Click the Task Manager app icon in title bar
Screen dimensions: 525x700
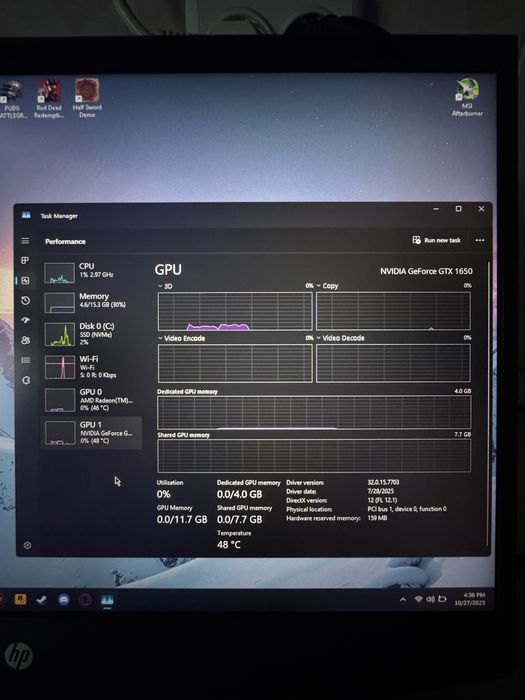(26, 216)
